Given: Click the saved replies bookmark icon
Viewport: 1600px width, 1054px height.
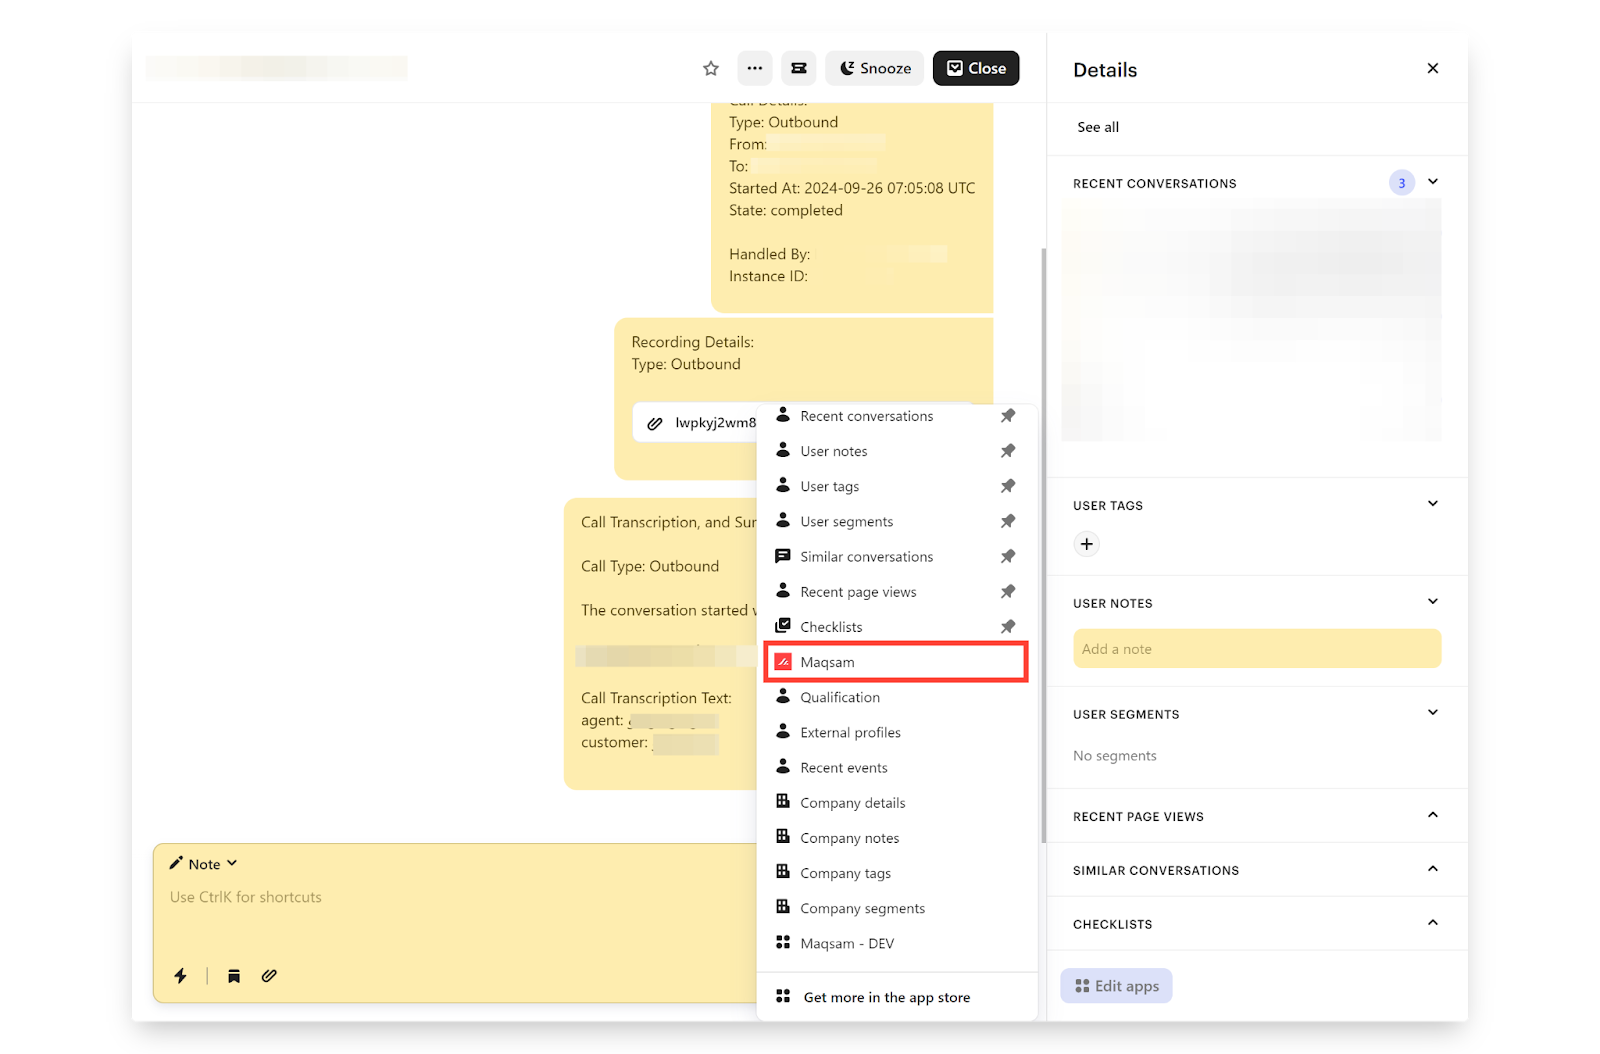Looking at the screenshot, I should pos(234,976).
